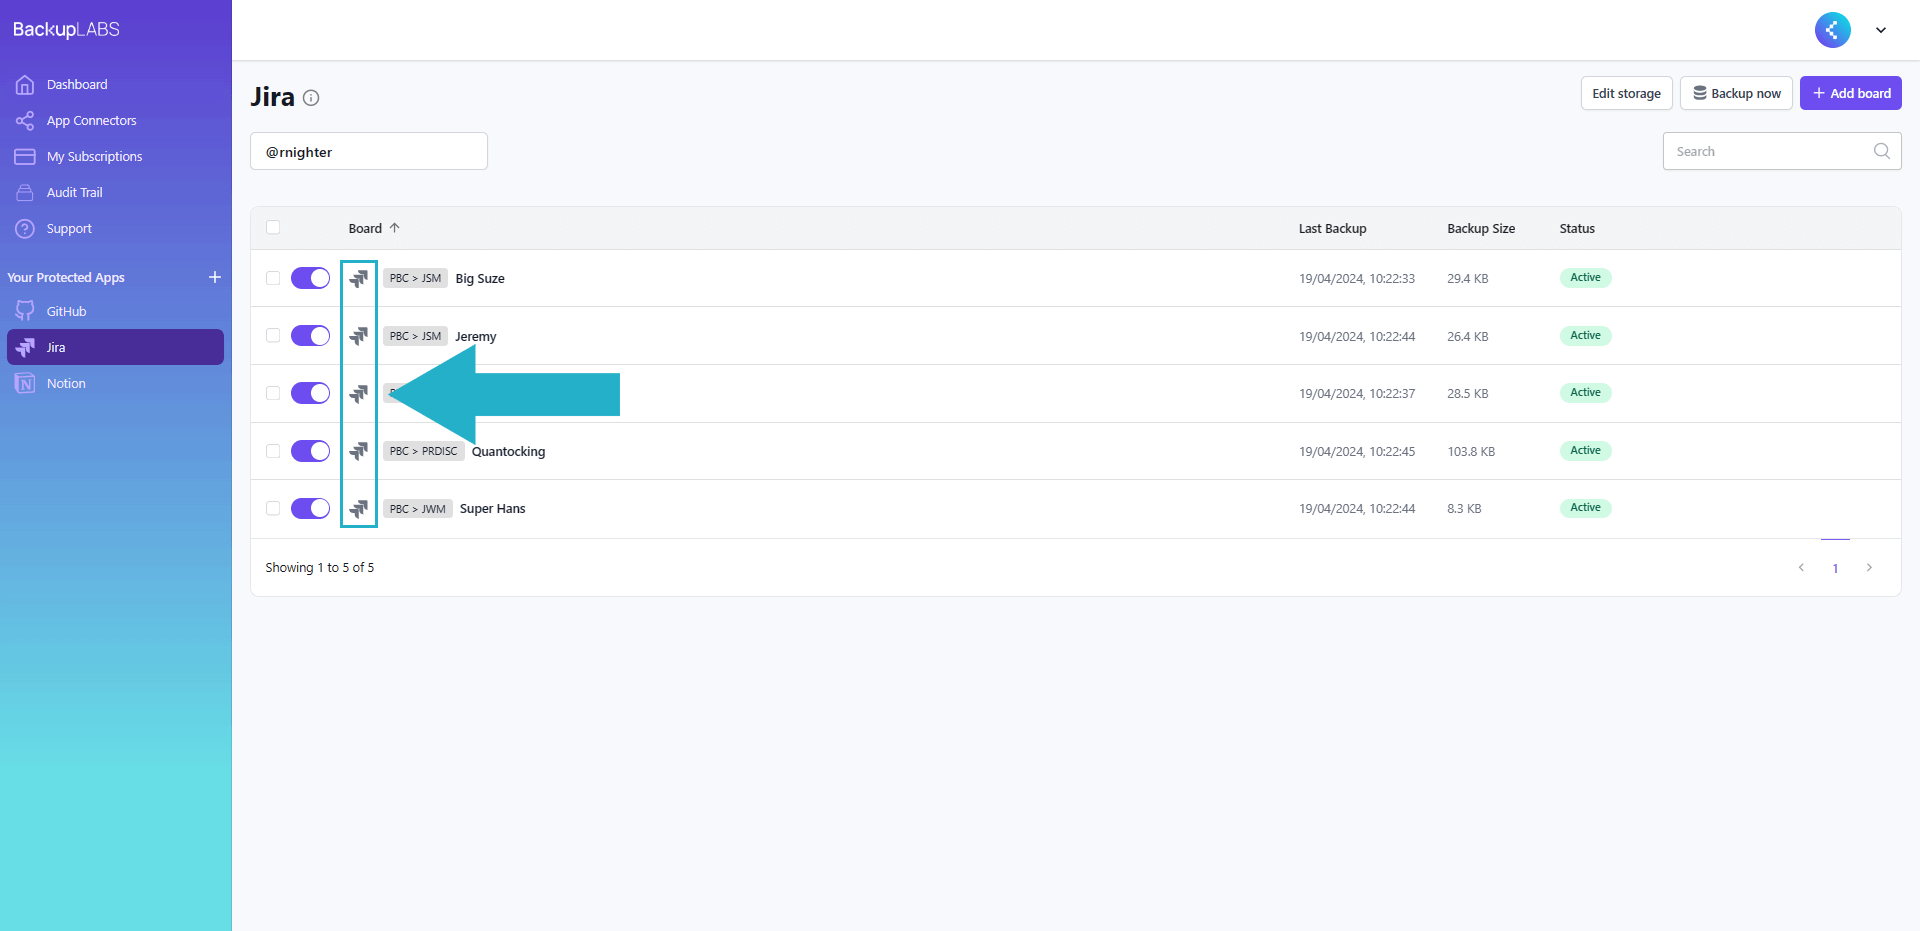1920x931 pixels.
Task: Click the Big Suze board name
Action: coord(480,279)
